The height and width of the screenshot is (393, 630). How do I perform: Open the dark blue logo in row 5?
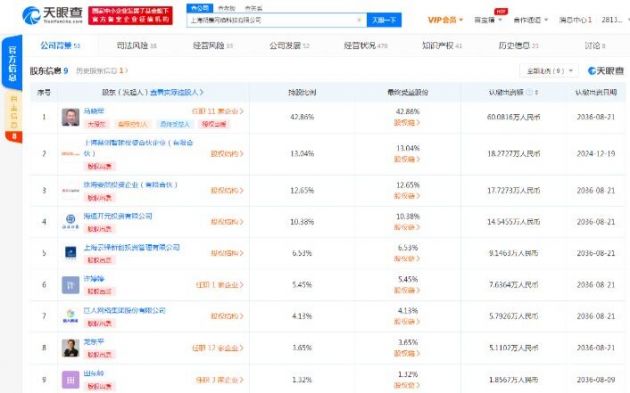[x=70, y=253]
